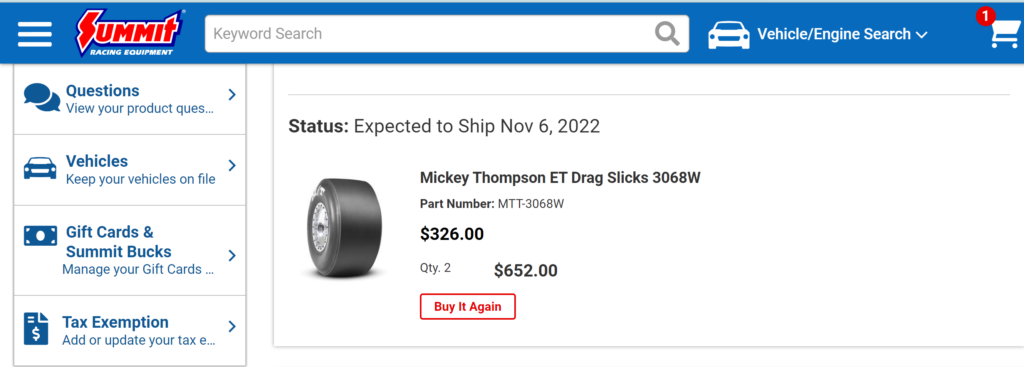1024x367 pixels.
Task: Click the Buy It Again button
Action: coord(468,306)
